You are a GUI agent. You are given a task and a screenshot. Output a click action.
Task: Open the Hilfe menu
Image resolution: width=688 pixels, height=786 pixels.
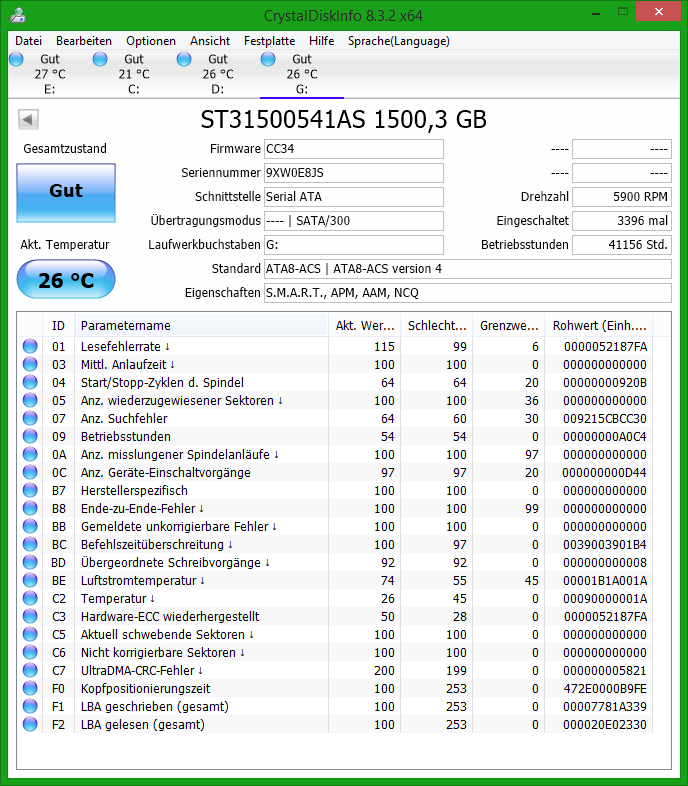(x=321, y=41)
